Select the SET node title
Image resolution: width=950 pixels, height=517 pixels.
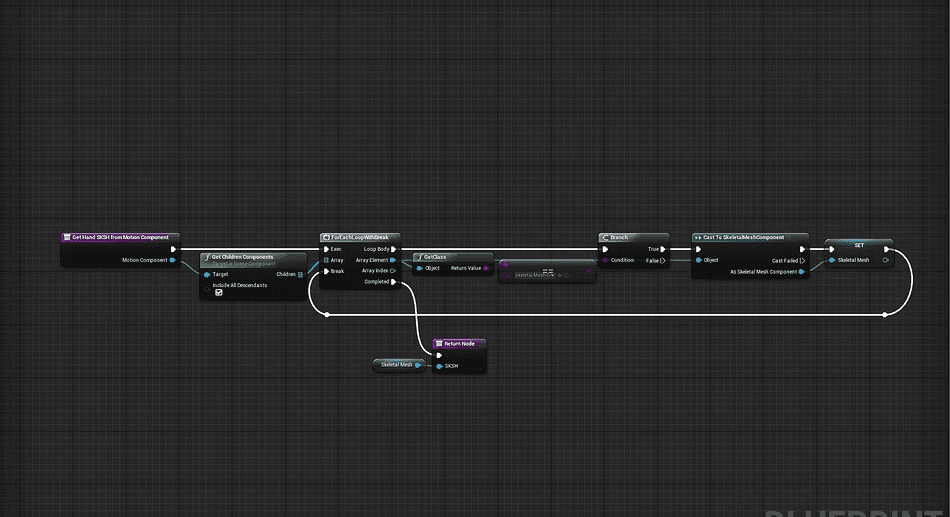(x=859, y=245)
